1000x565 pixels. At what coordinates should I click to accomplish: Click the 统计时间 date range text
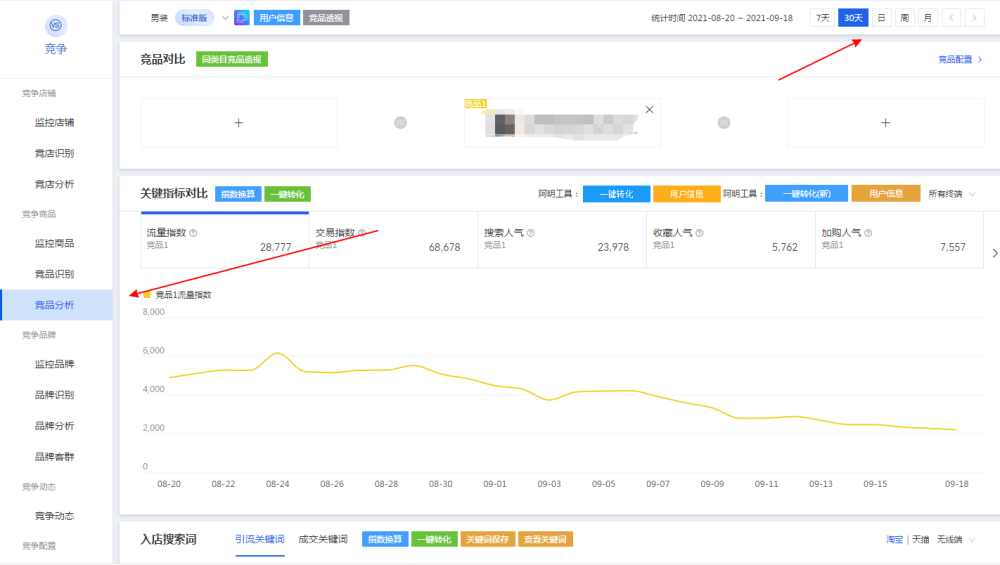[x=722, y=18]
